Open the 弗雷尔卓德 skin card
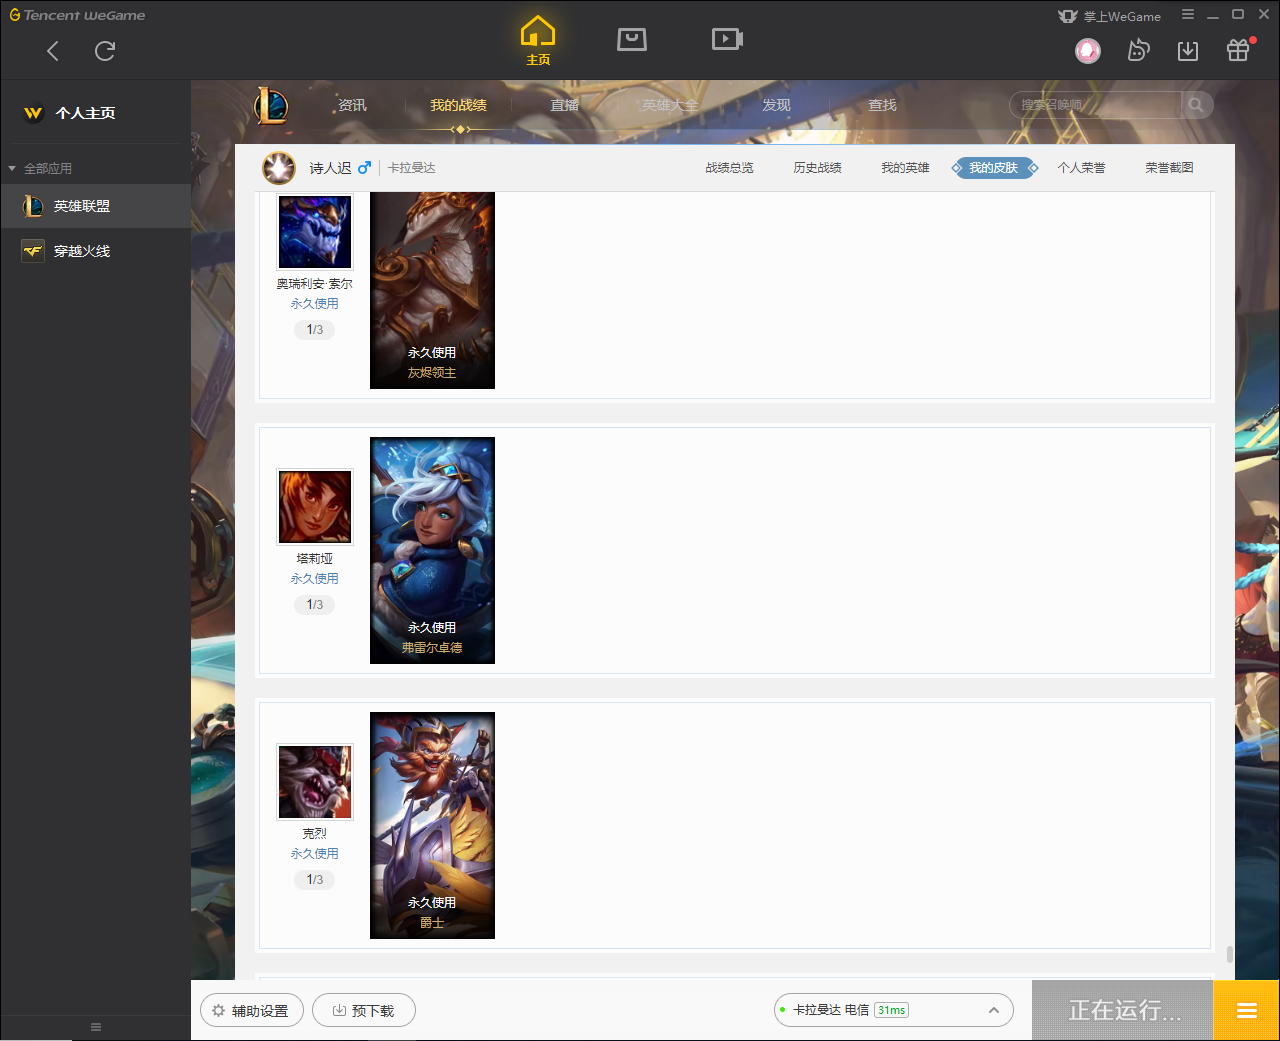This screenshot has height=1041, width=1280. (432, 550)
